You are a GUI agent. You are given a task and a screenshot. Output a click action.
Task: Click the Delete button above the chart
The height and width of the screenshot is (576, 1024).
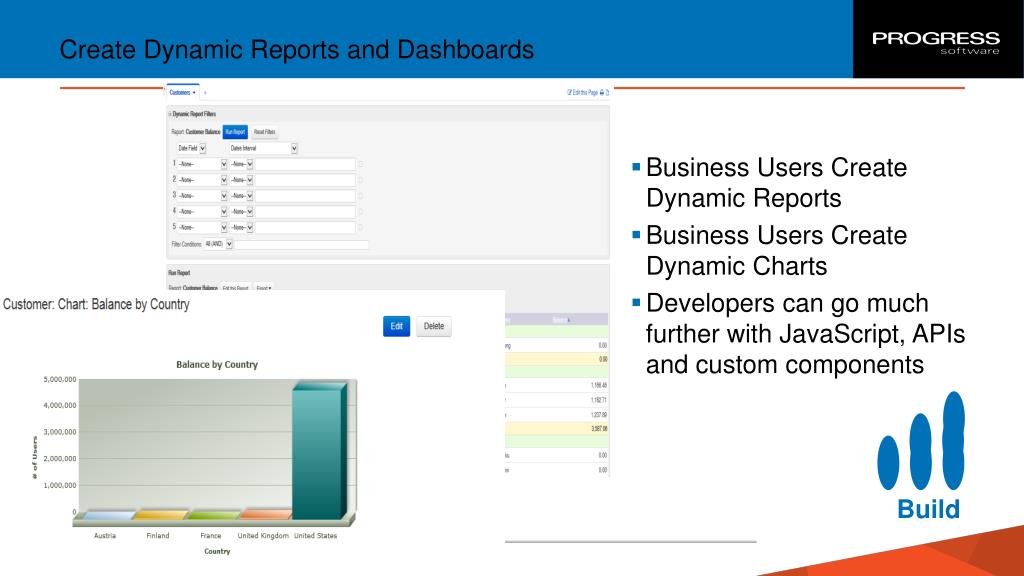point(434,327)
